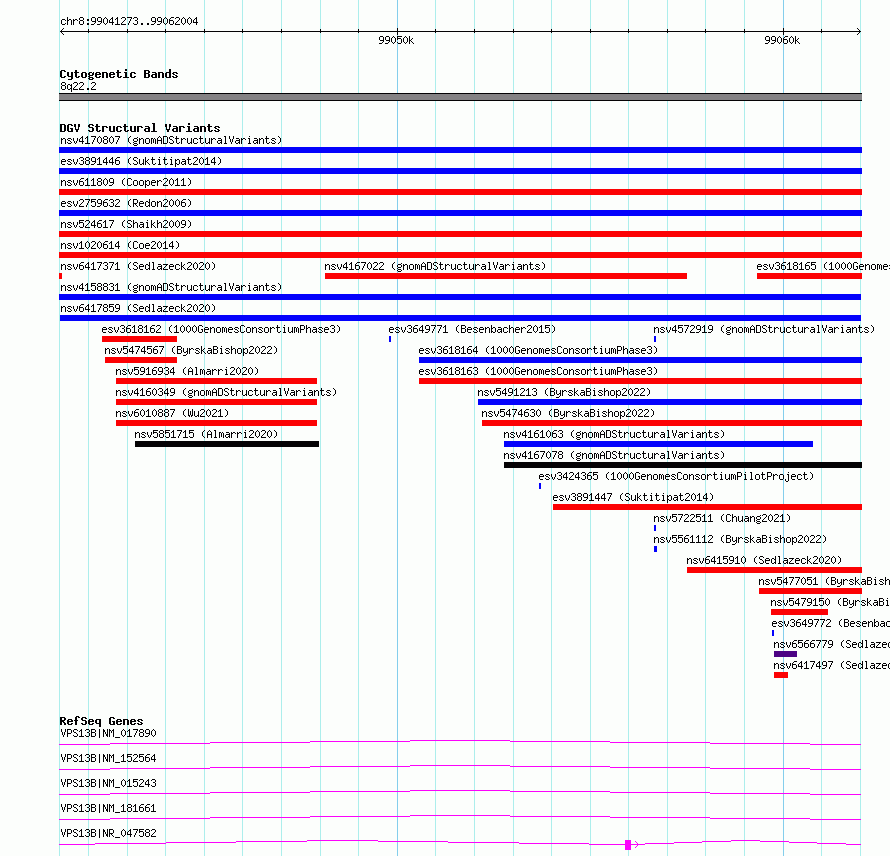
Task: Click nsv4158831 (gnomADStructuralVariants) label
Action: (x=171, y=287)
